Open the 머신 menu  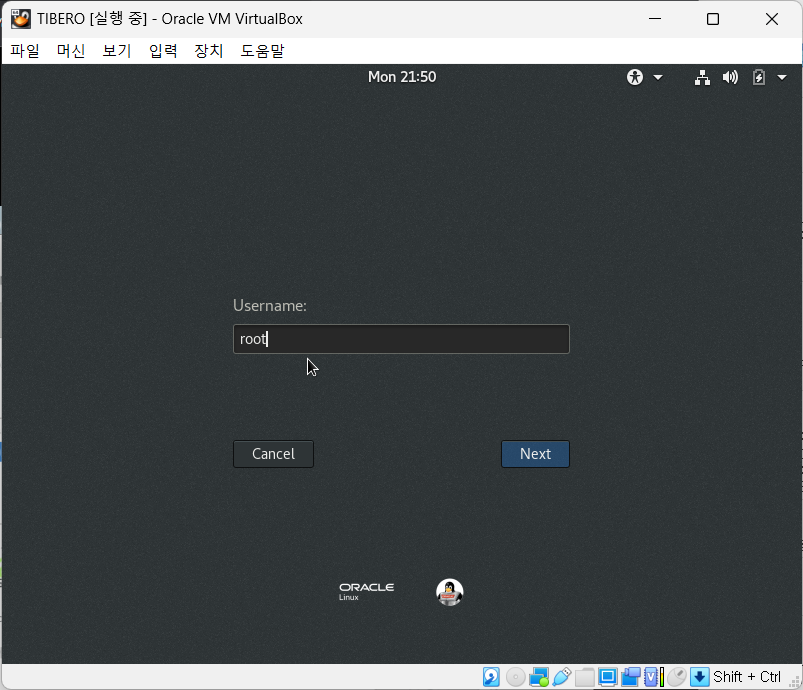tap(71, 51)
